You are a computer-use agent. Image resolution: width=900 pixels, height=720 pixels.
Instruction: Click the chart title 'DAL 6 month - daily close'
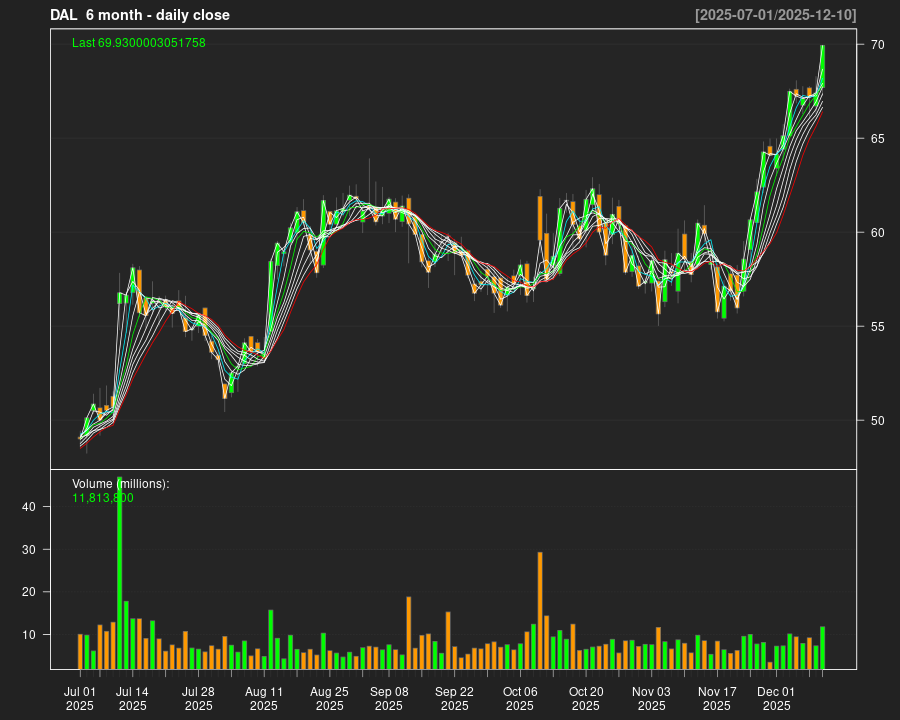[x=140, y=15]
